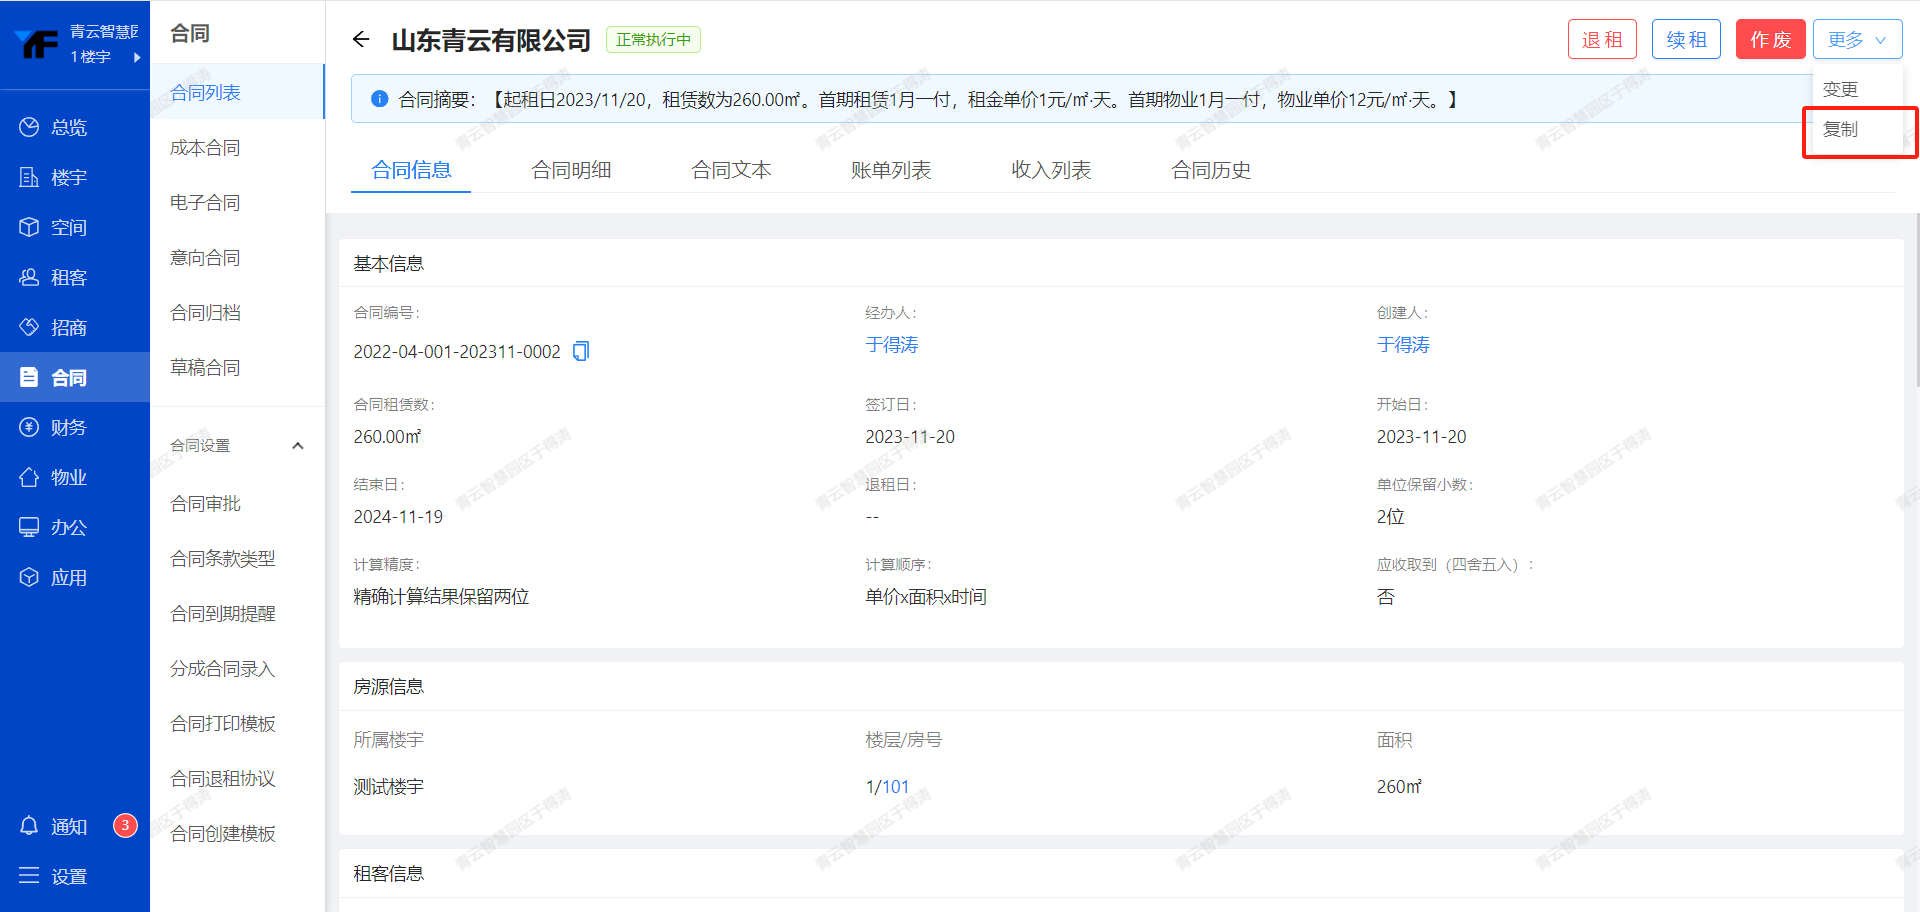The width and height of the screenshot is (1920, 912).
Task: Expand the 更多 dropdown button
Action: (1856, 40)
